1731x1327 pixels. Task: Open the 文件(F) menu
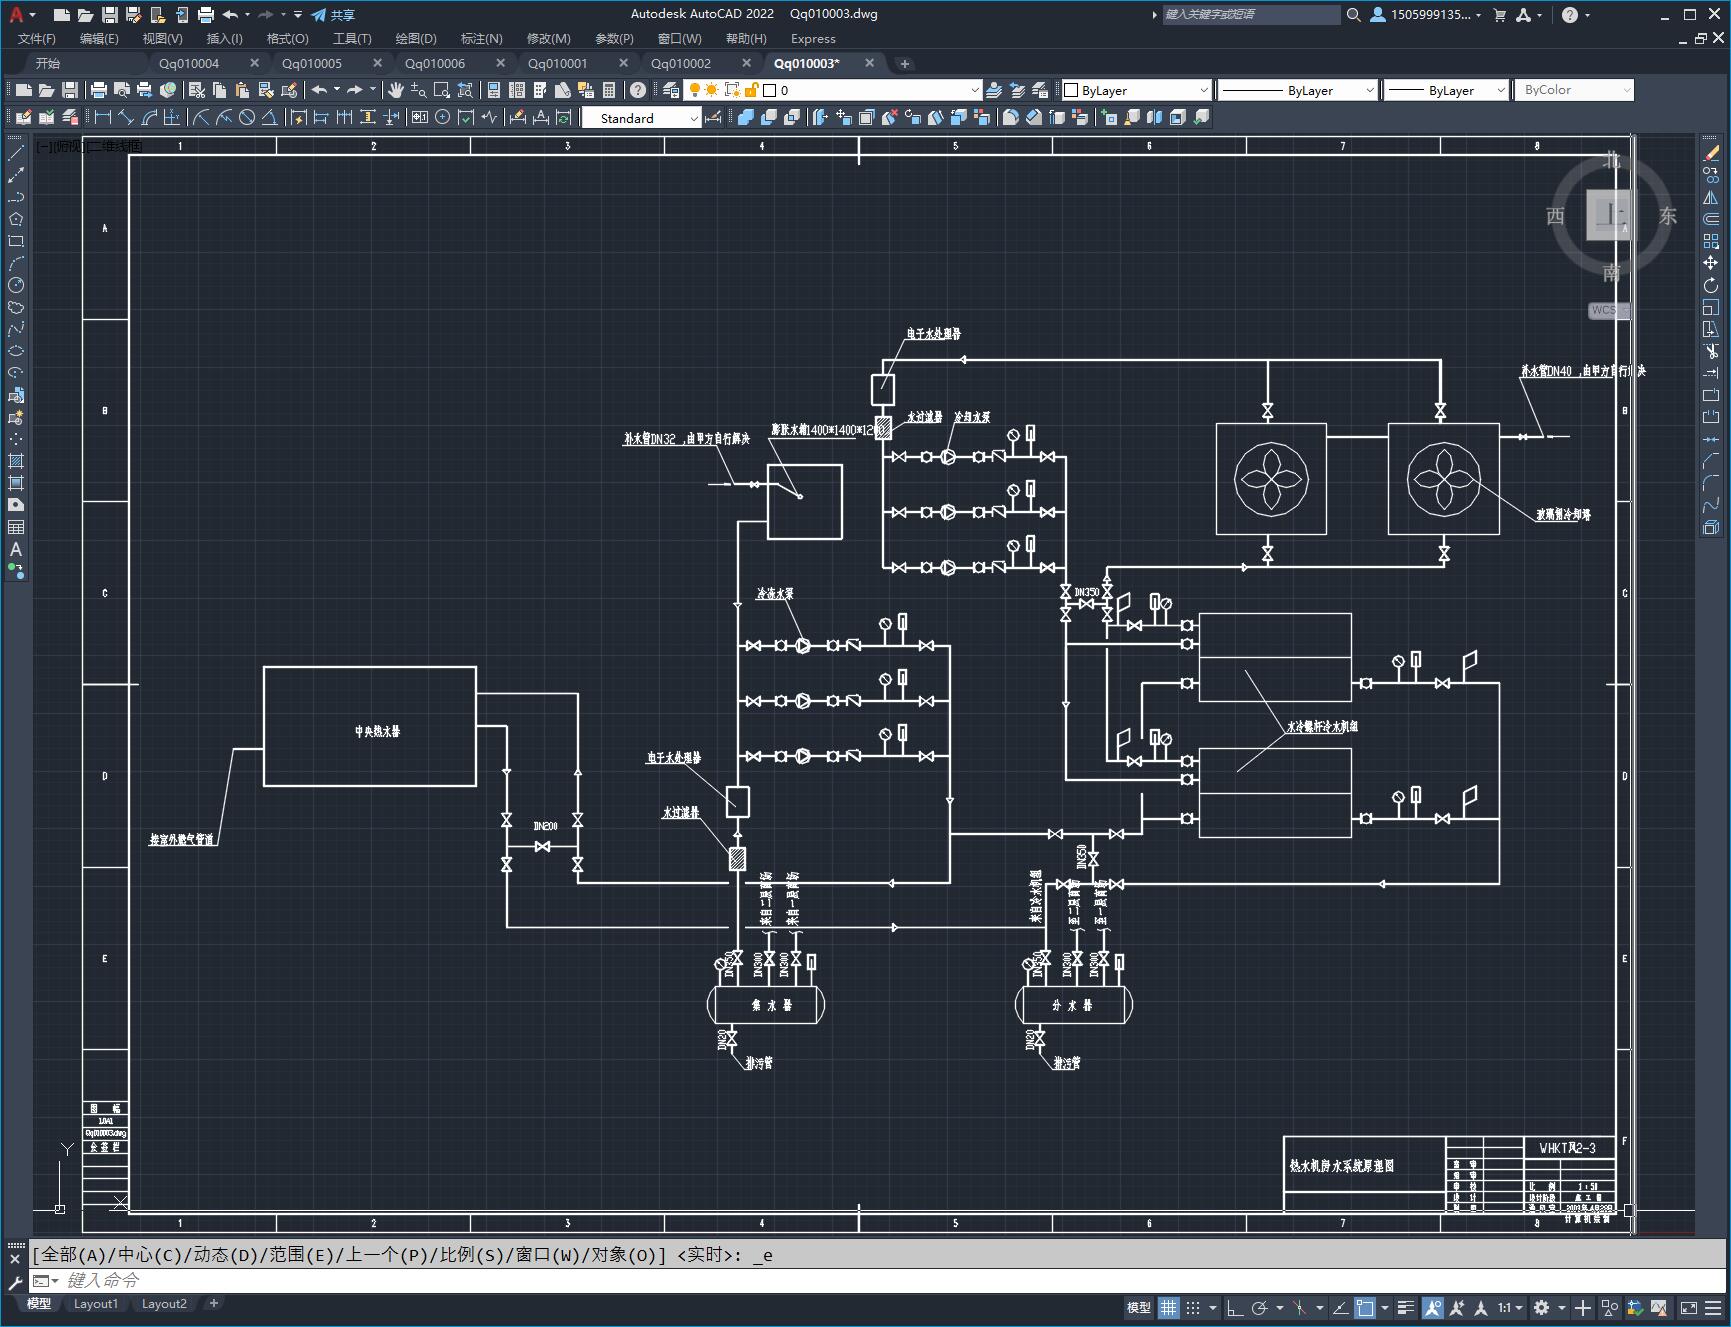coord(37,39)
